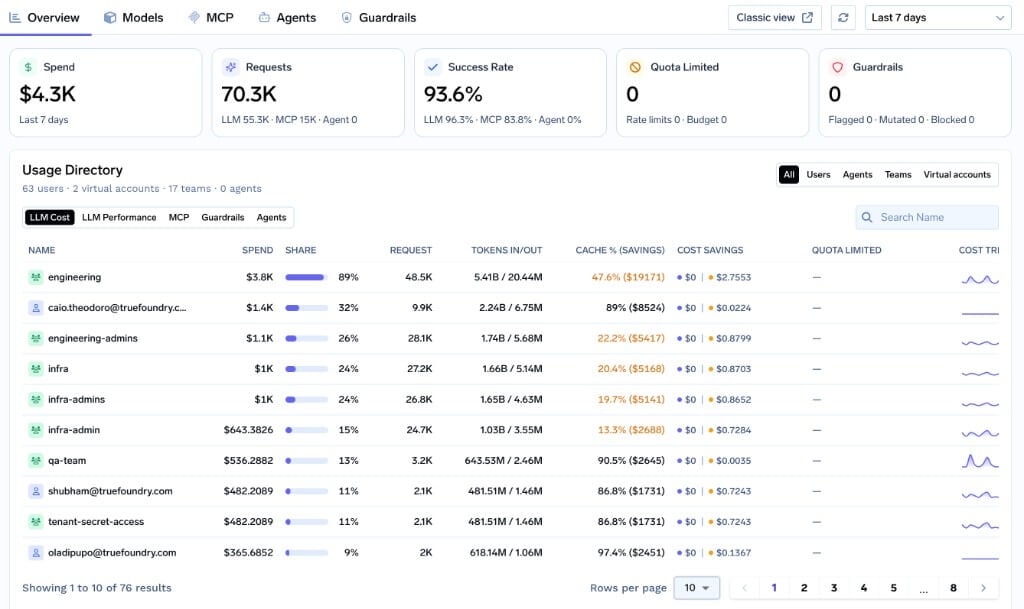
Task: Click the oladipupo user icon
Action: [36, 553]
